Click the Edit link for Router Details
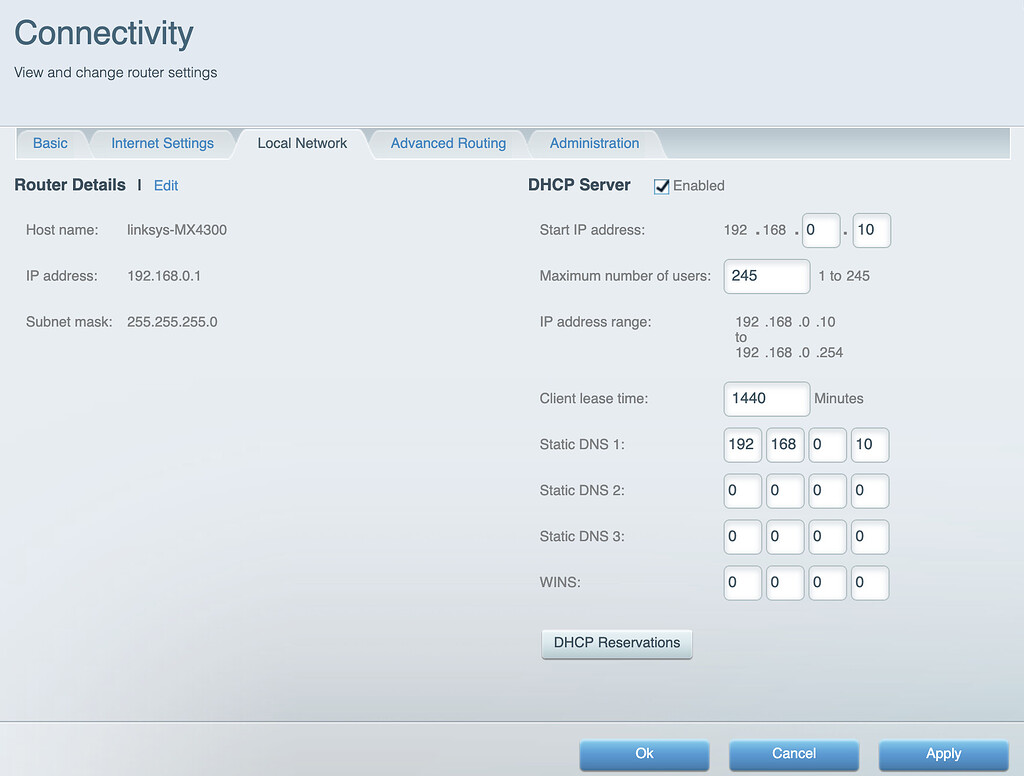The width and height of the screenshot is (1024, 776). [x=166, y=186]
